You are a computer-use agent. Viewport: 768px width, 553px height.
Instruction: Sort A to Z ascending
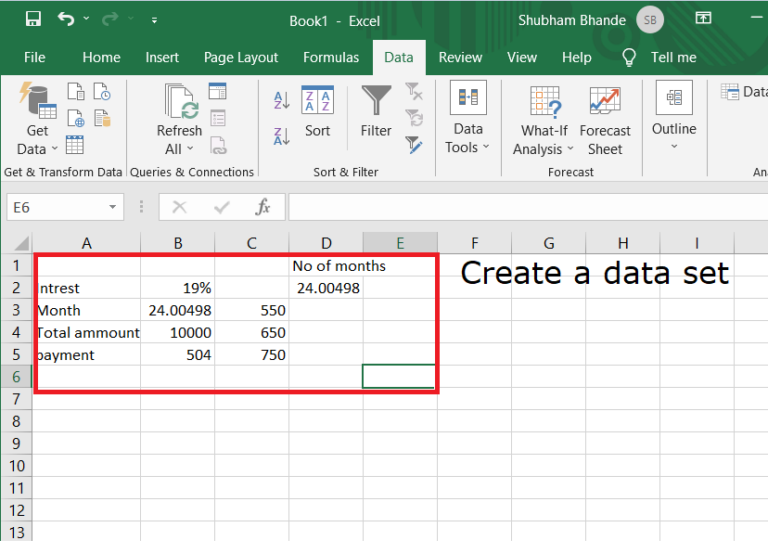coord(282,100)
